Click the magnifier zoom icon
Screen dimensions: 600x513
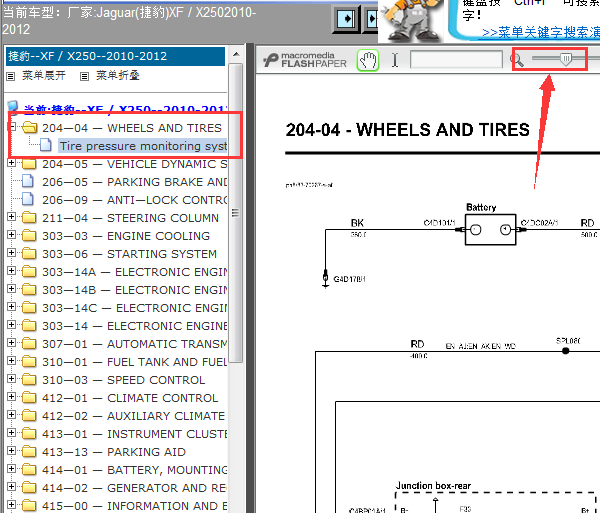[x=517, y=60]
